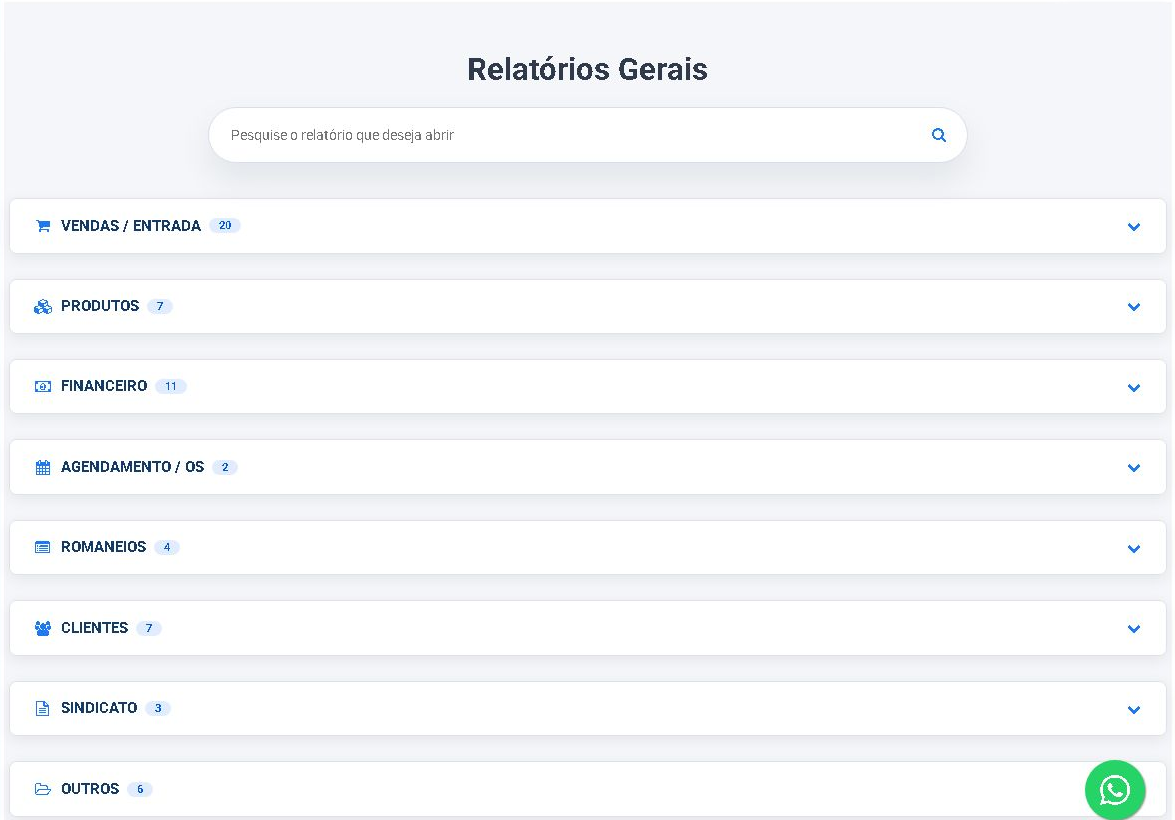The height and width of the screenshot is (820, 1175).
Task: Click the magnifying glass search icon
Action: (x=938, y=135)
